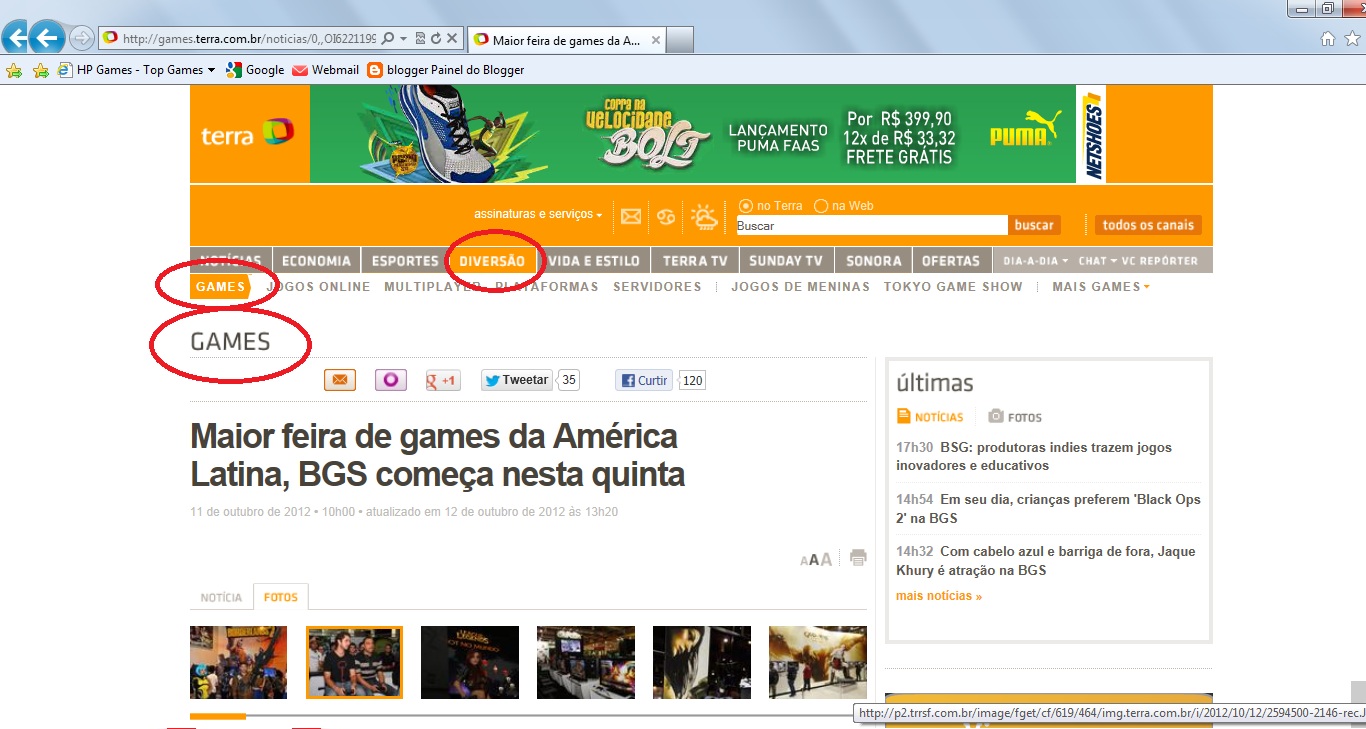Expand the Mais Games dropdown
Viewport: 1366px width, 729px height.
[x=1101, y=287]
